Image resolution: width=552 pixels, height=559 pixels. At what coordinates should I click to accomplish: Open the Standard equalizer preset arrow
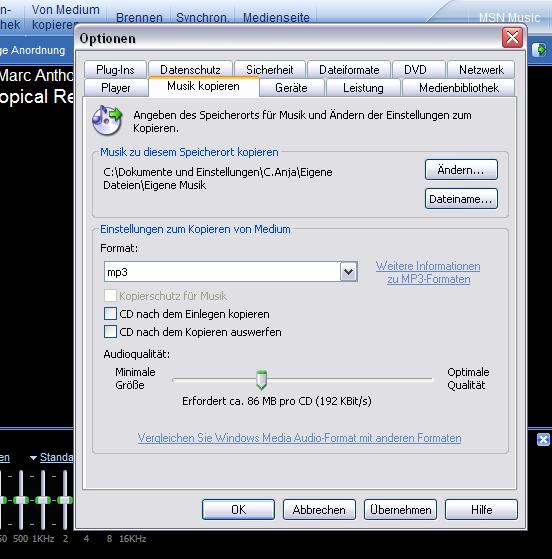34,457
